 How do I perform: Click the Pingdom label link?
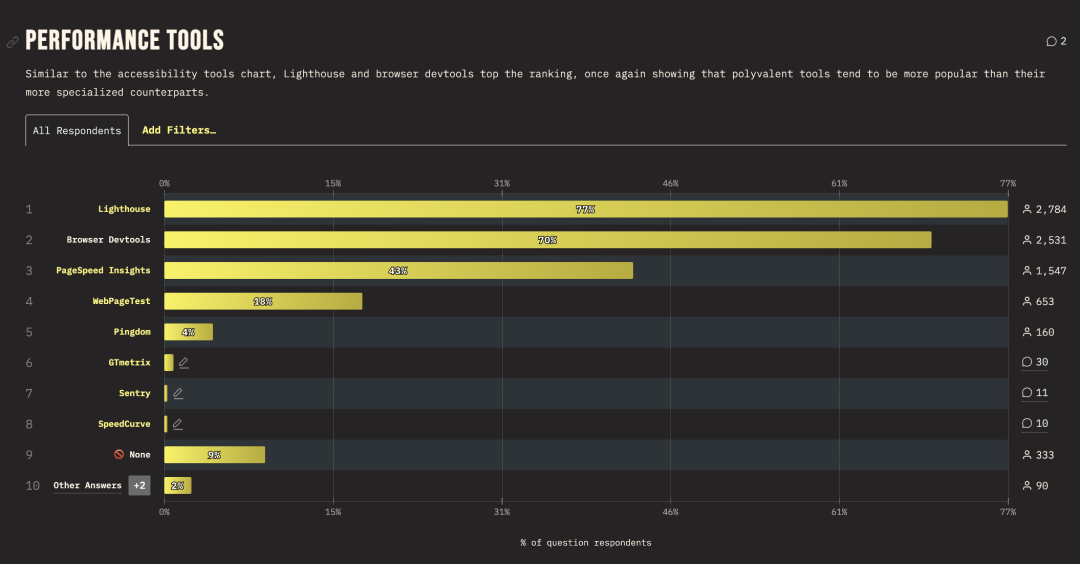[132, 332]
